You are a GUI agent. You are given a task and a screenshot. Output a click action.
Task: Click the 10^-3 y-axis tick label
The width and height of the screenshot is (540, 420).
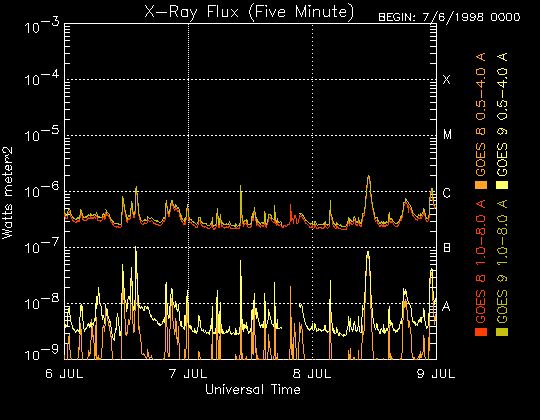[x=42, y=27]
